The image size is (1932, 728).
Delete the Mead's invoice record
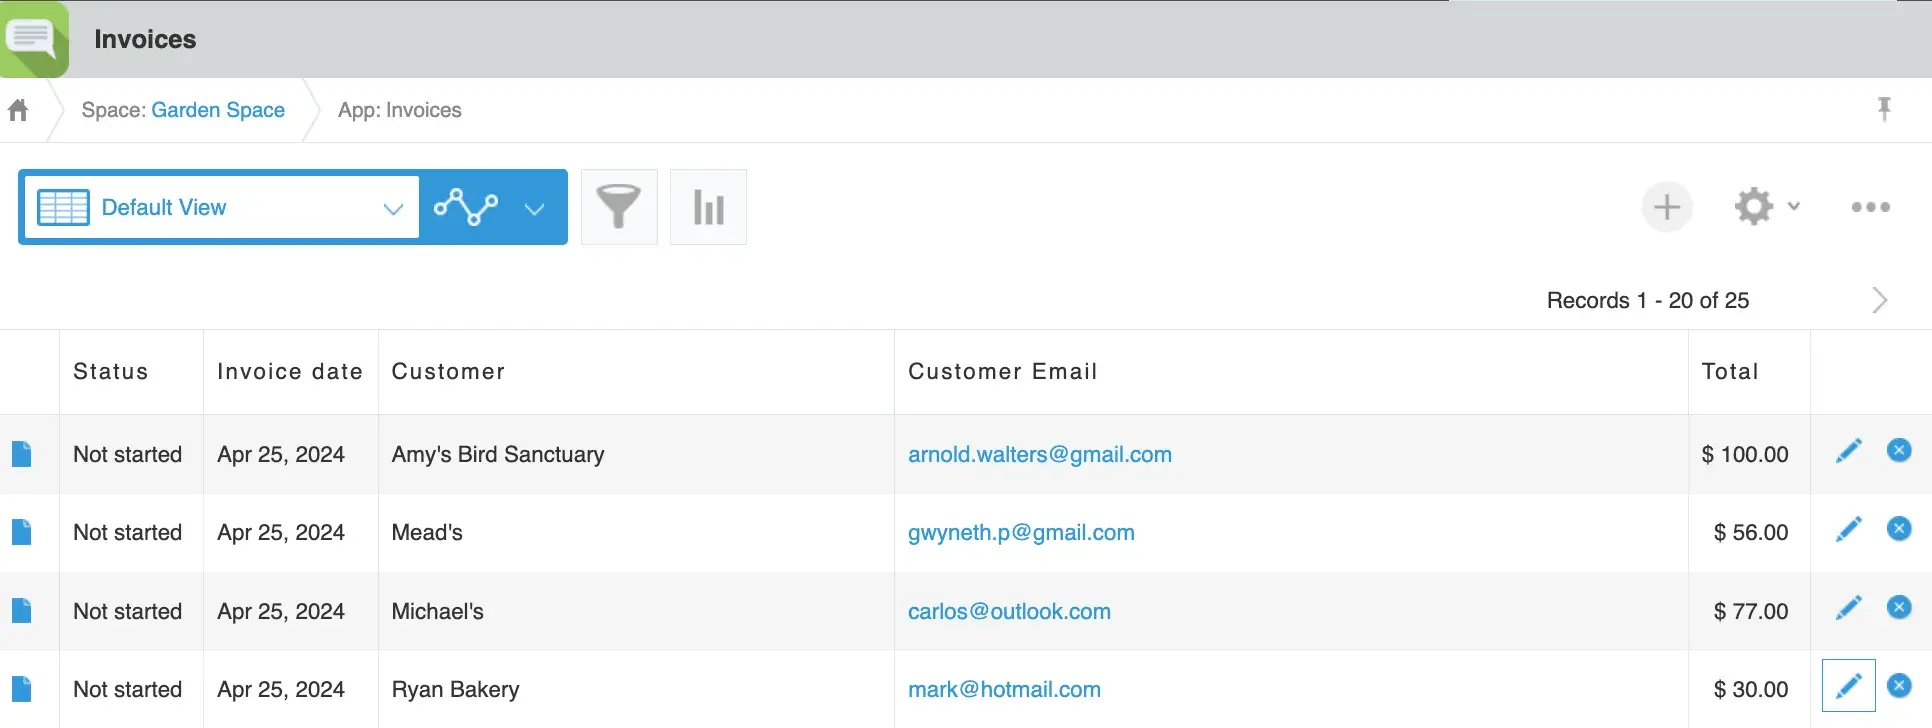(x=1898, y=529)
